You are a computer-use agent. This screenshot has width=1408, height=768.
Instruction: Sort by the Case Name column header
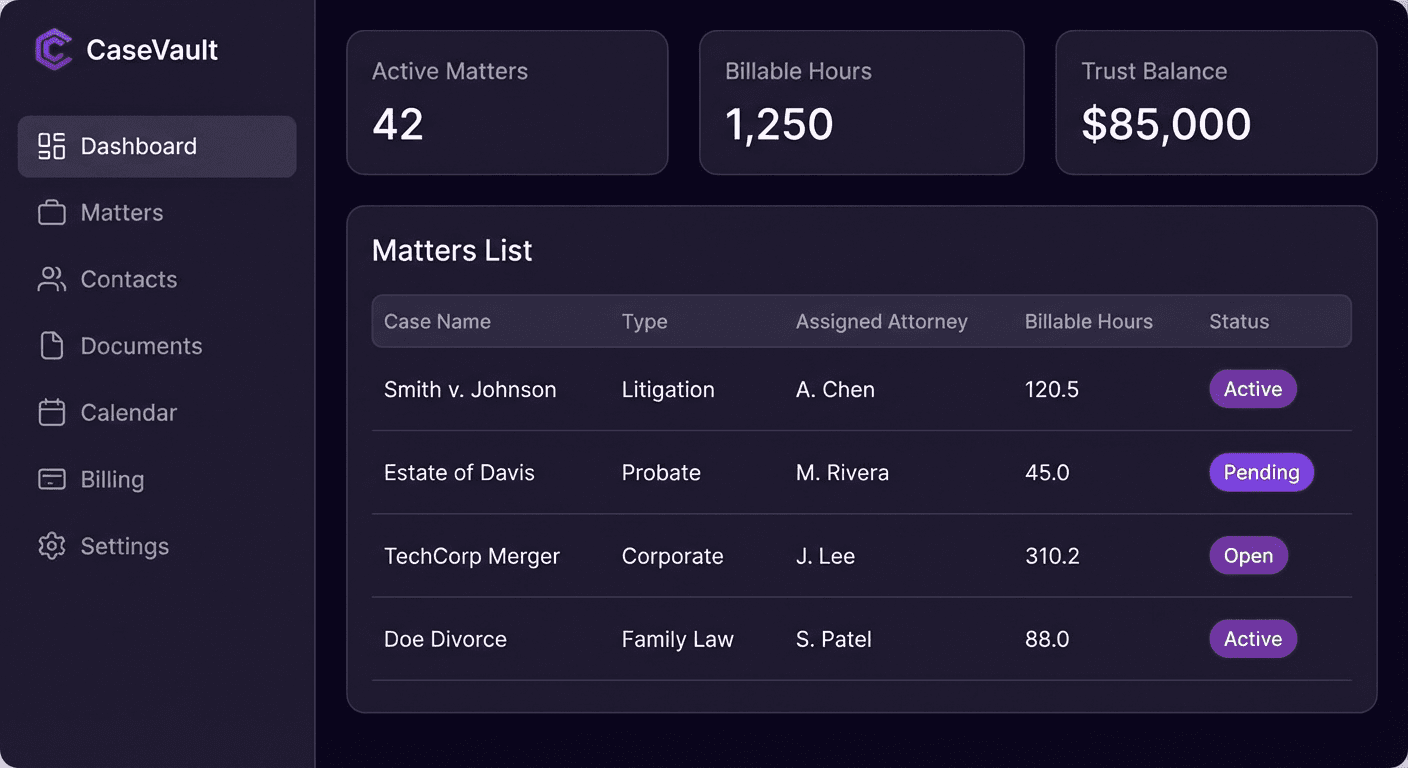(437, 321)
